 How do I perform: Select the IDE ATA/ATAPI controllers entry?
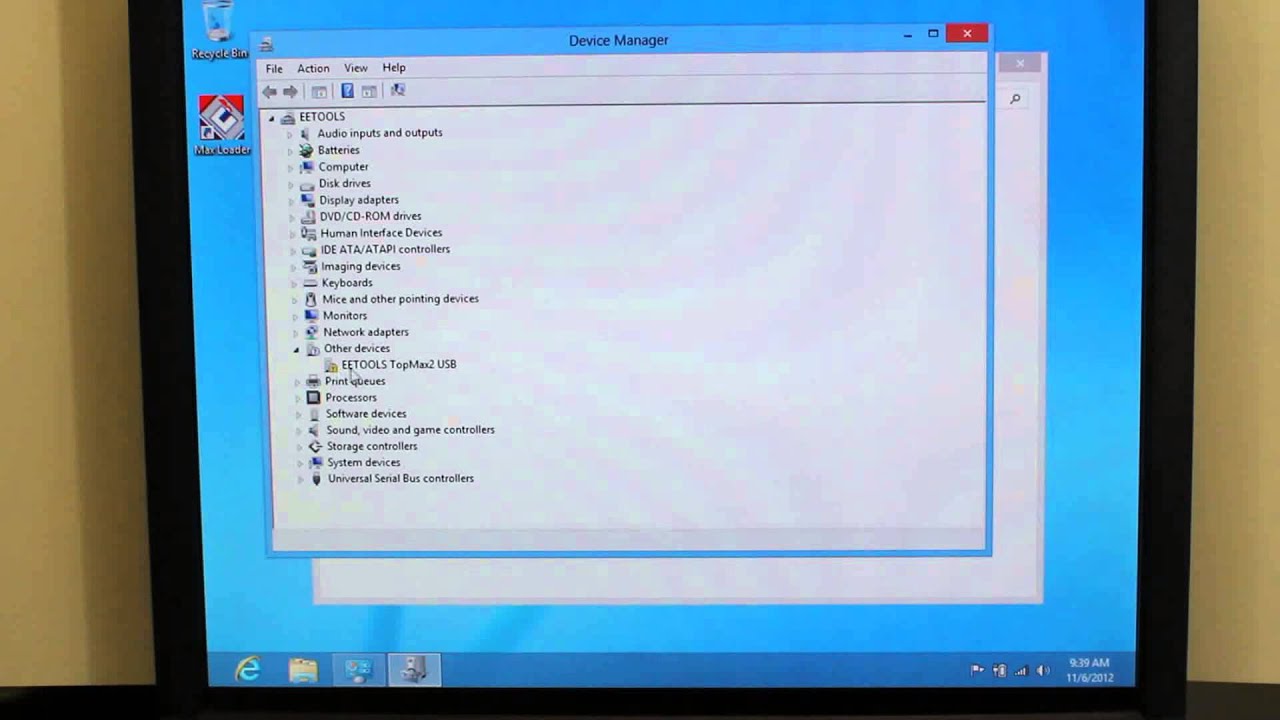point(385,249)
